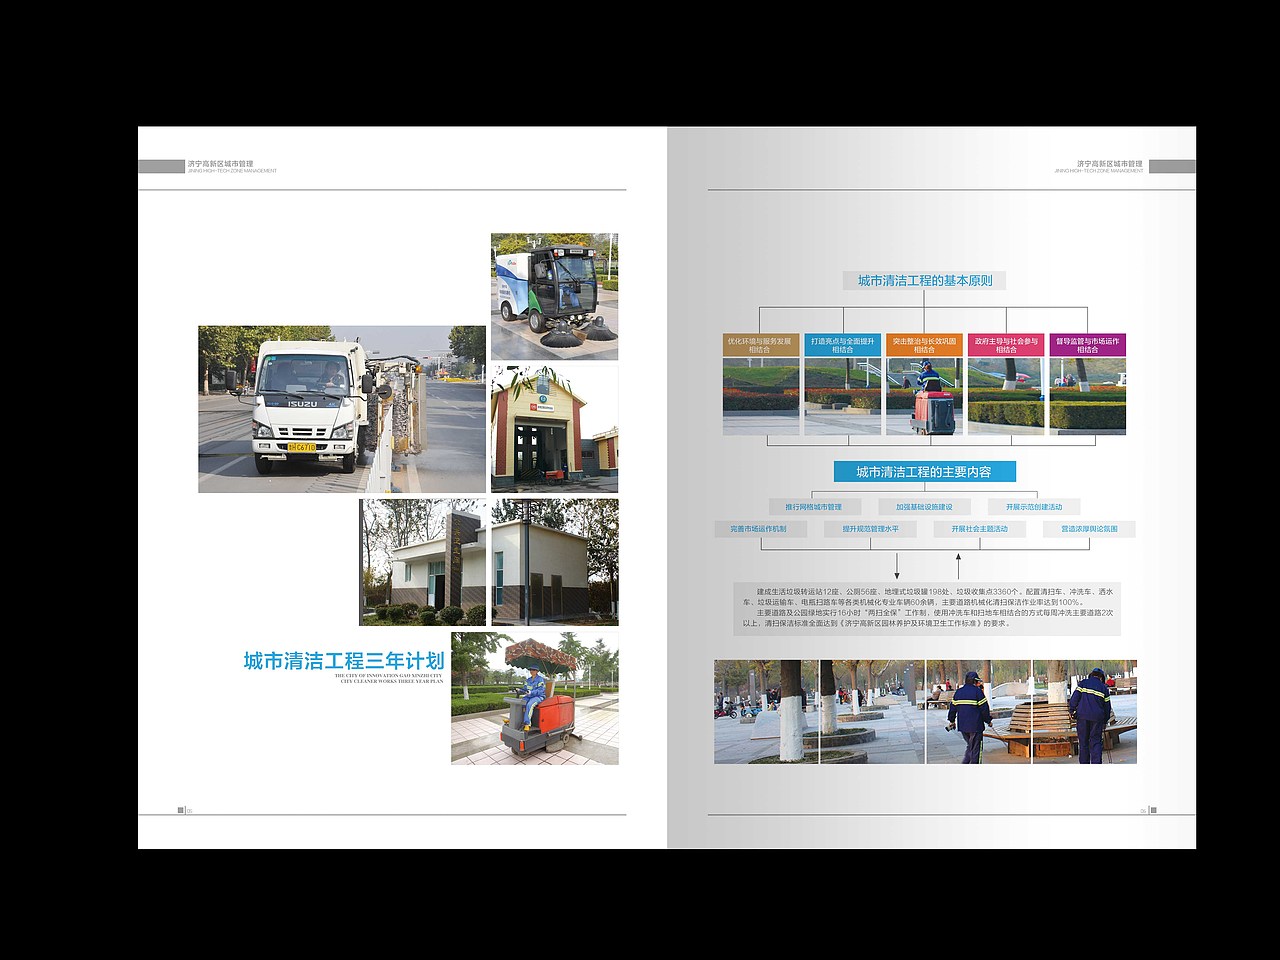Click left page header 济宁高新区城市管理
The height and width of the screenshot is (960, 1280).
tap(220, 163)
